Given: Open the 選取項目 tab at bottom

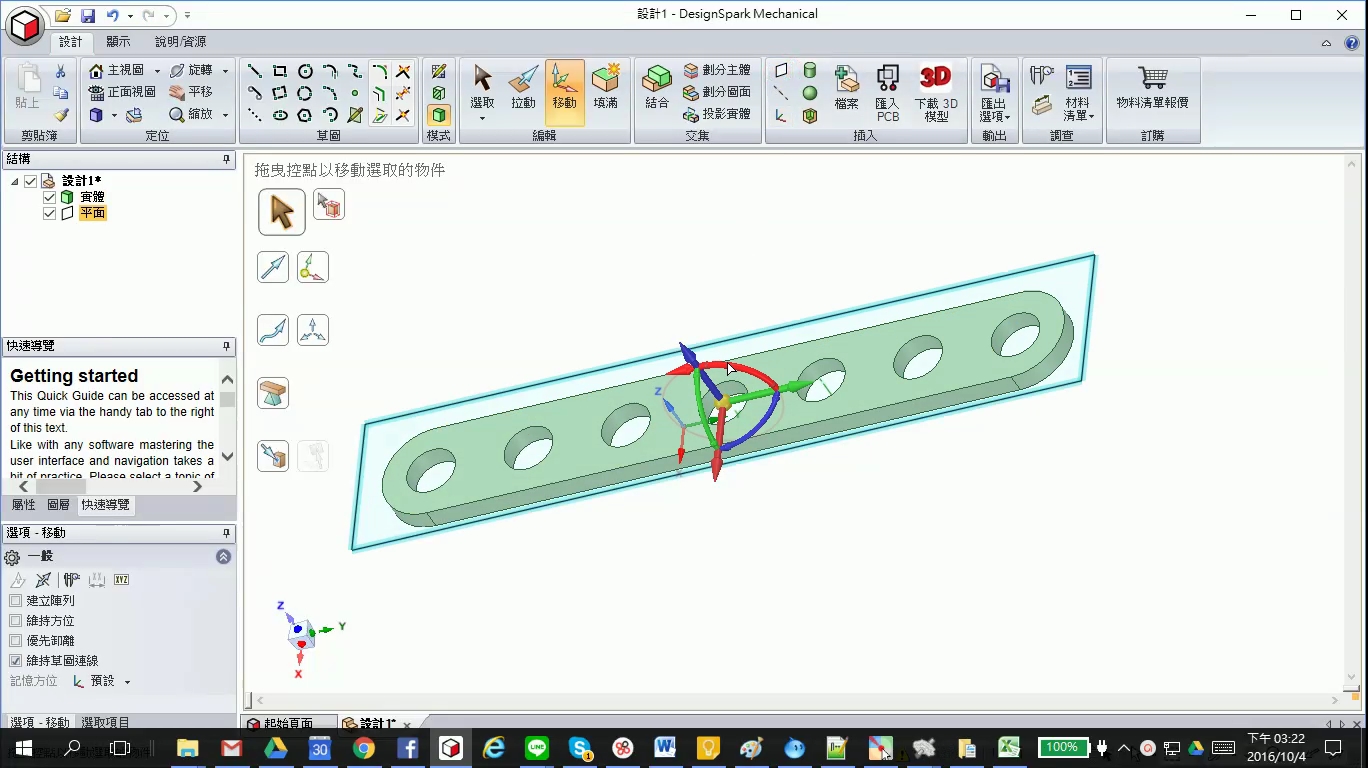Looking at the screenshot, I should click(105, 722).
